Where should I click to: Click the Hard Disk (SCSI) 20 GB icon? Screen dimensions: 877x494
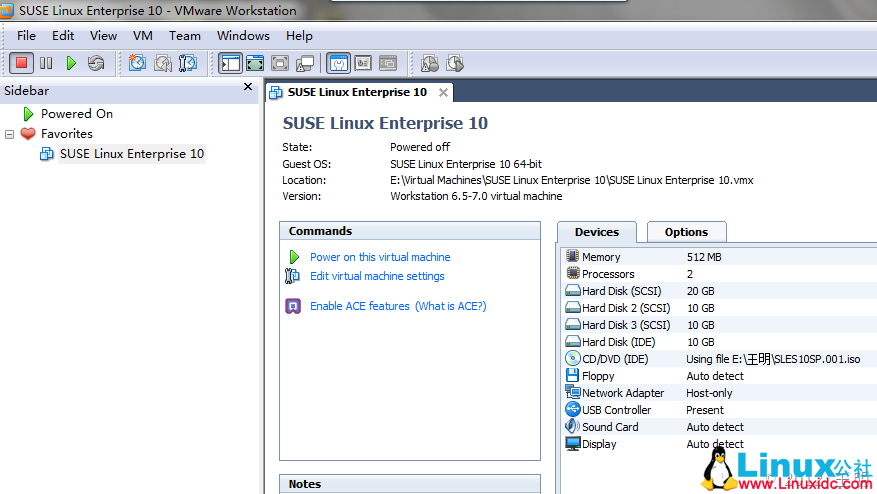pos(573,290)
